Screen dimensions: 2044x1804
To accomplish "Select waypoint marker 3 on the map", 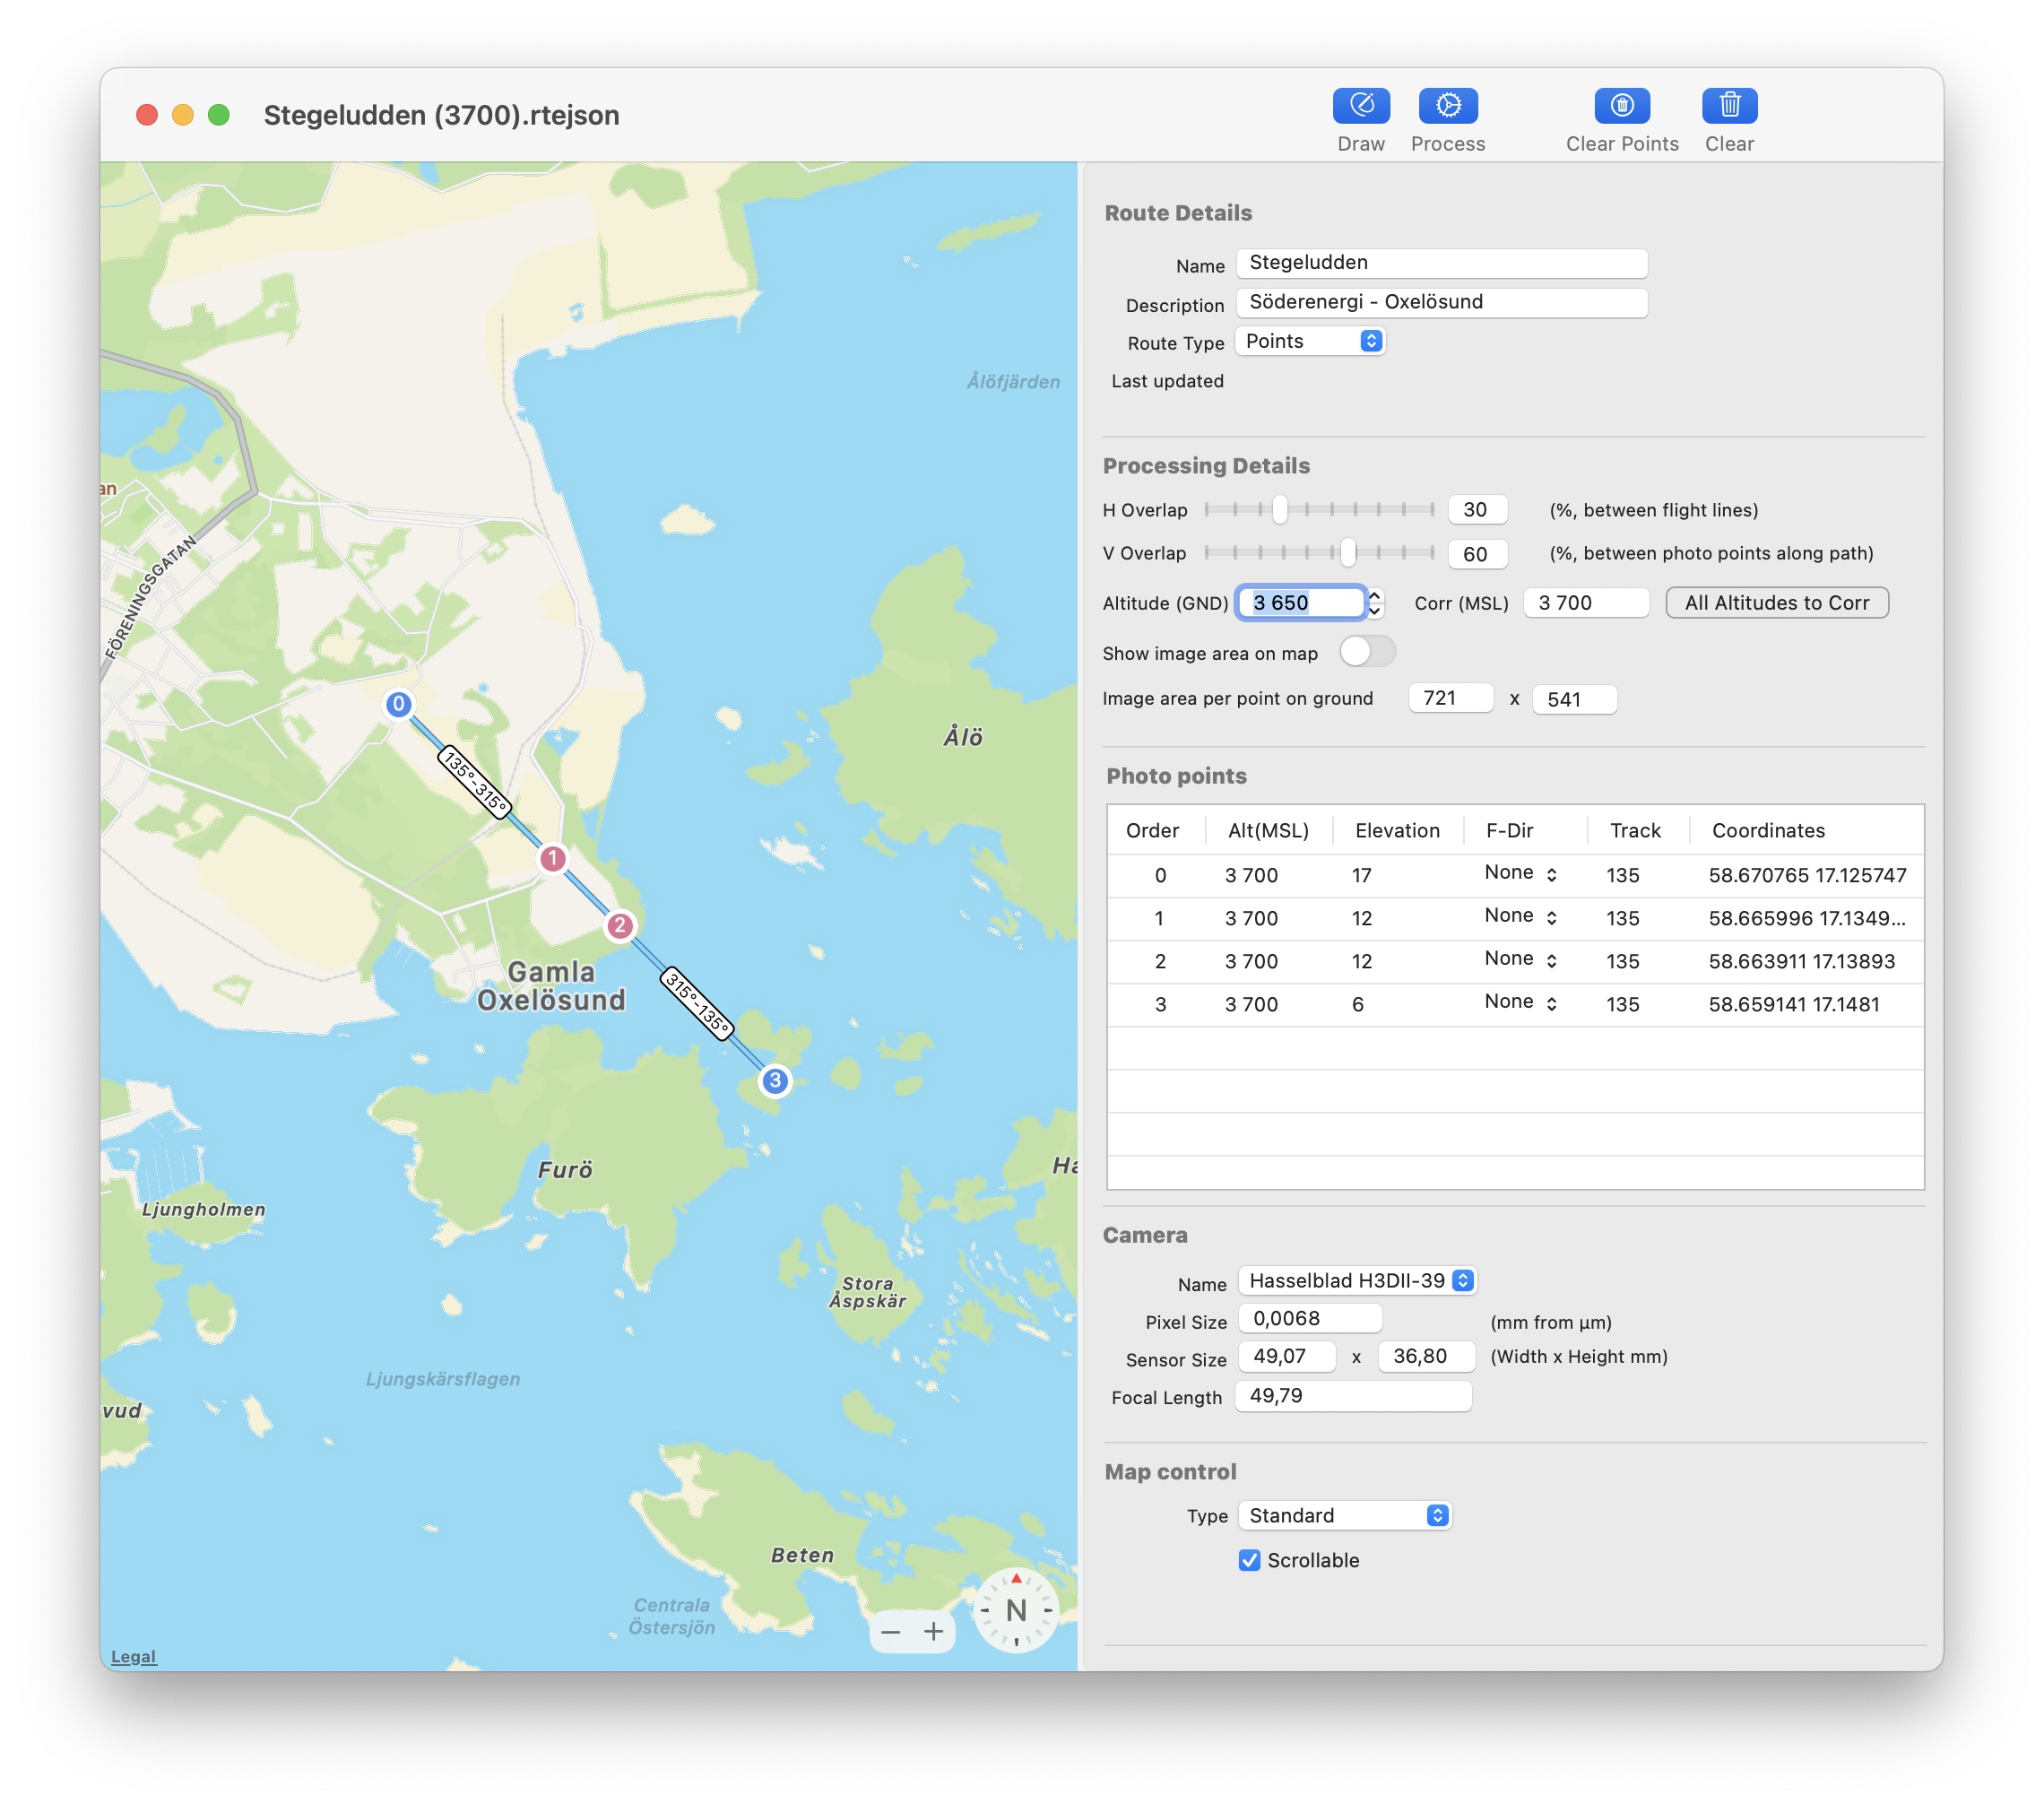I will click(775, 1080).
